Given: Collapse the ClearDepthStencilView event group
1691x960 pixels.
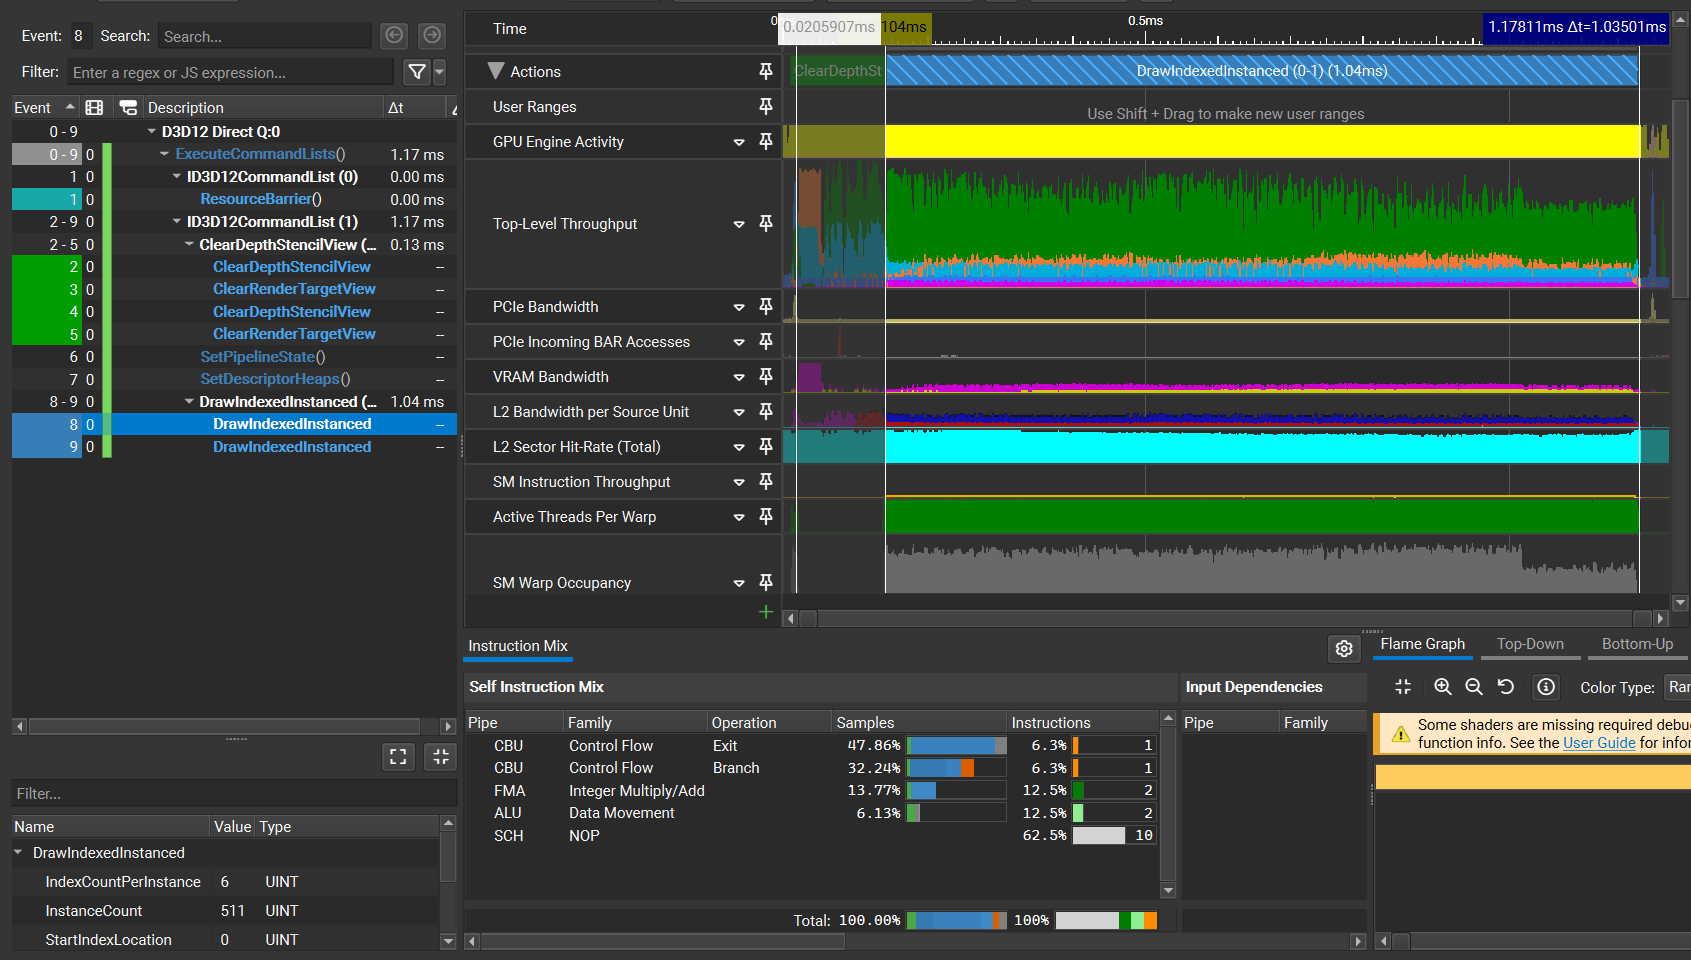Looking at the screenshot, I should pyautogui.click(x=190, y=244).
